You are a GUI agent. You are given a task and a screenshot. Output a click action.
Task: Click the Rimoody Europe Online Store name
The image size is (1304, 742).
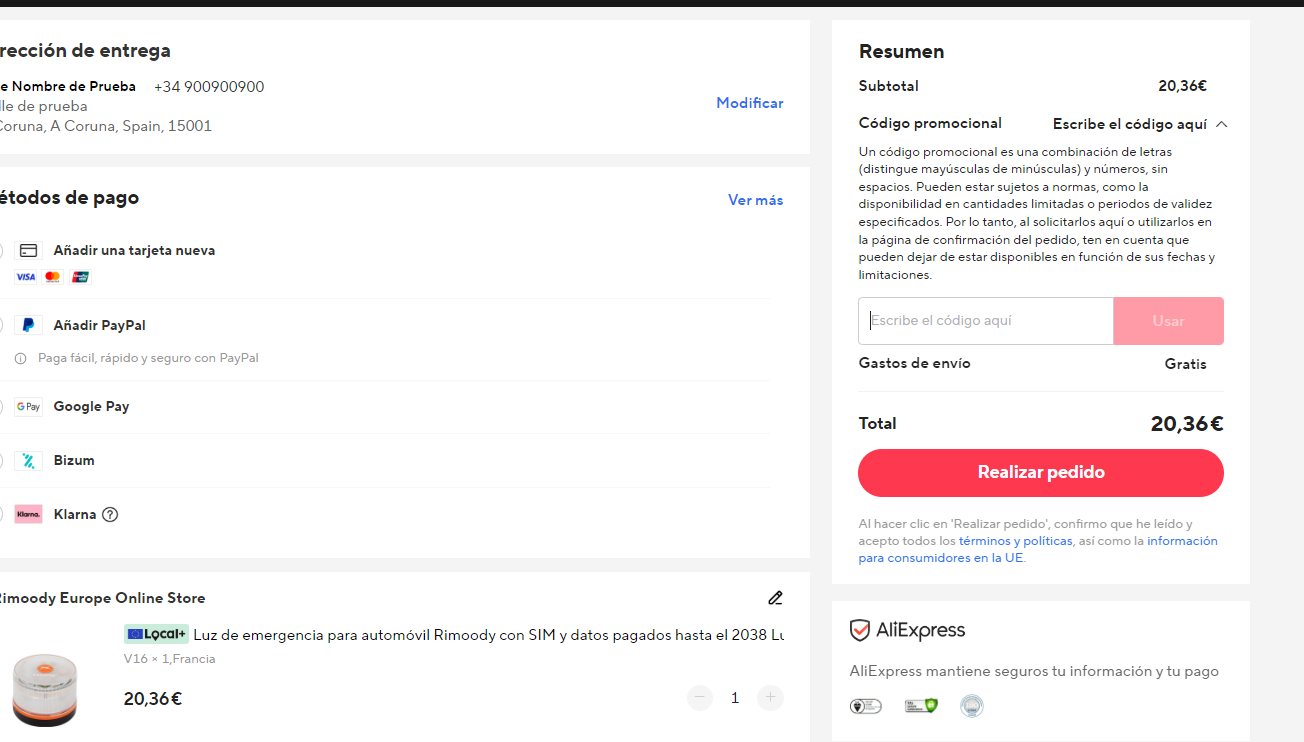pyautogui.click(x=101, y=598)
